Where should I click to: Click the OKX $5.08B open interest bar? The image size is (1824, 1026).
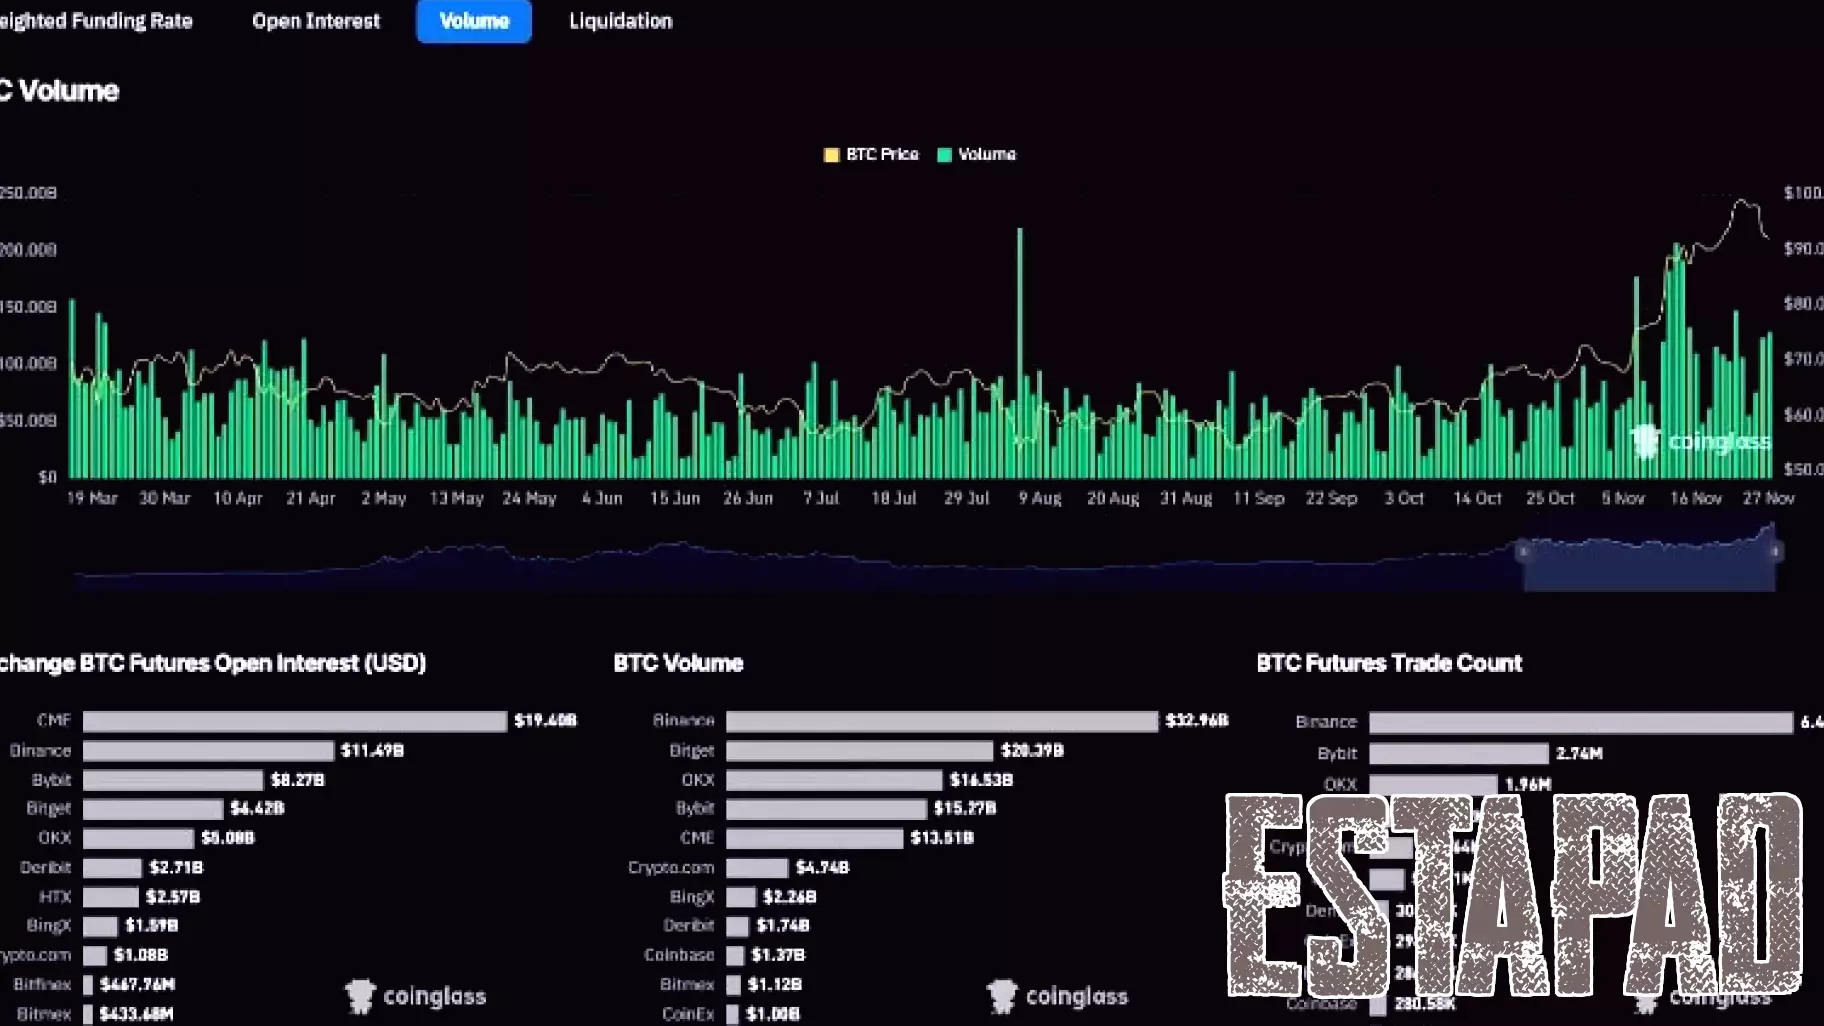pos(138,838)
